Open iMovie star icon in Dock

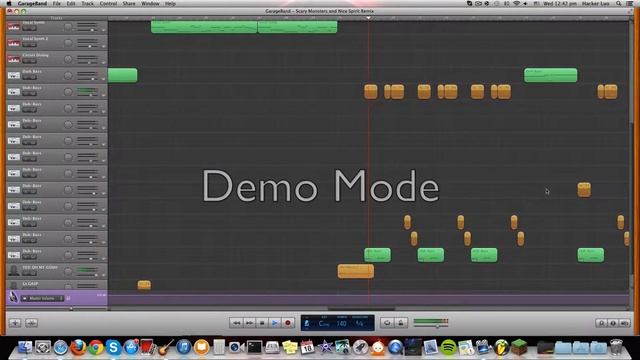(x=325, y=347)
